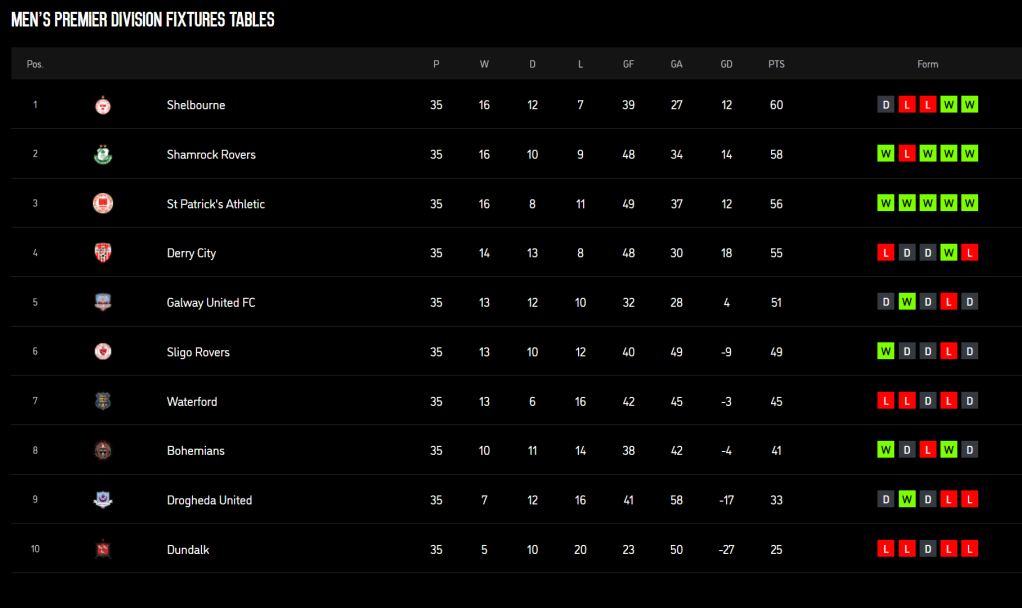Viewport: 1022px width, 608px height.
Task: Select the Dundalk team name
Action: (188, 549)
